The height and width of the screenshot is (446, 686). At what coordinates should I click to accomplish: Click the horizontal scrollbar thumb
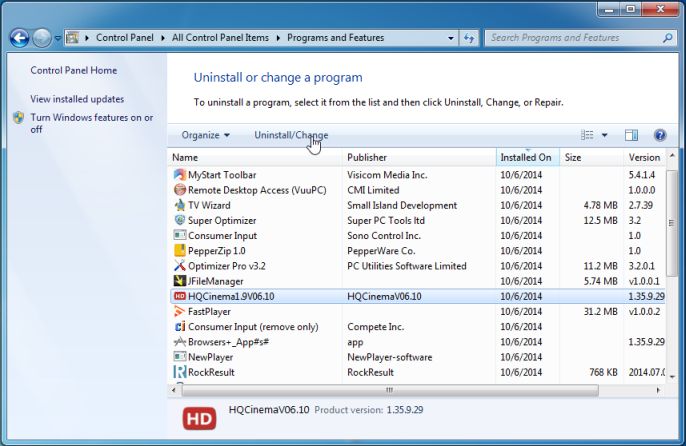[x=390, y=390]
